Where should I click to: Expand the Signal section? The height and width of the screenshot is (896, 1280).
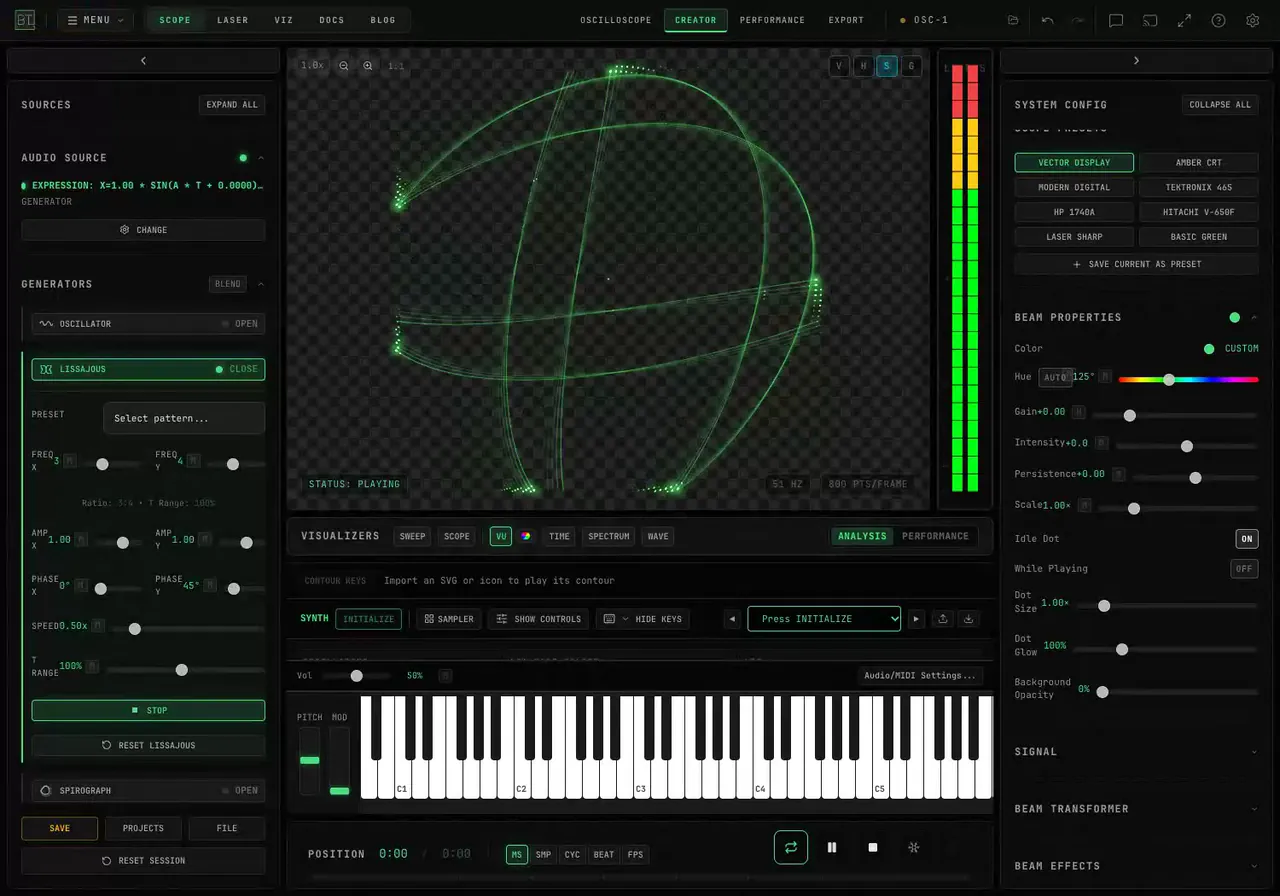[1136, 752]
